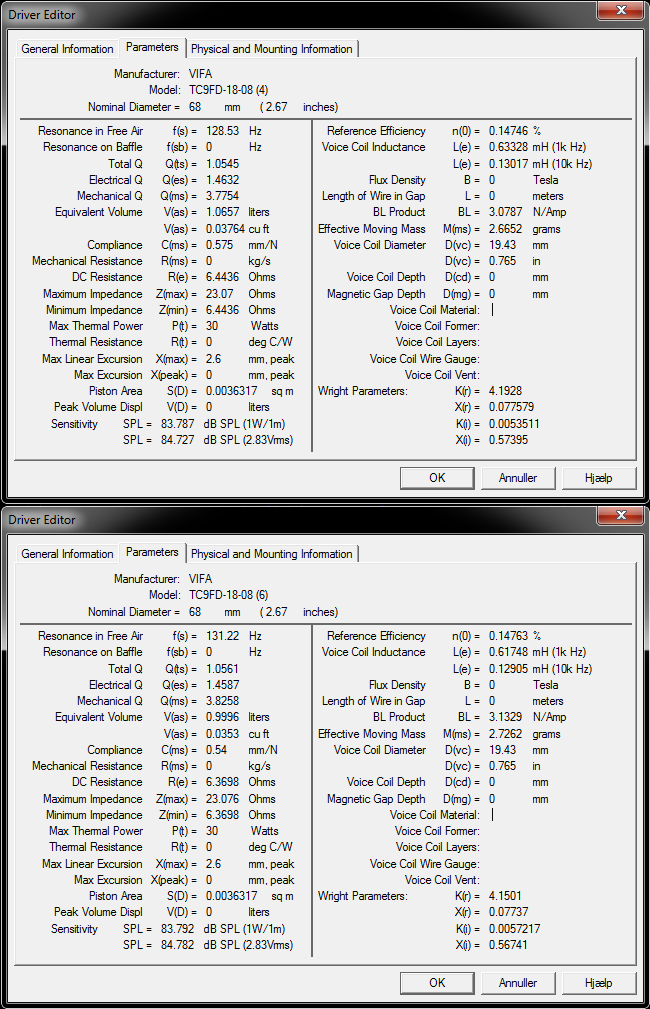The image size is (650, 1009).
Task: Click the Z(max) value 23.076
Action: pos(222,799)
